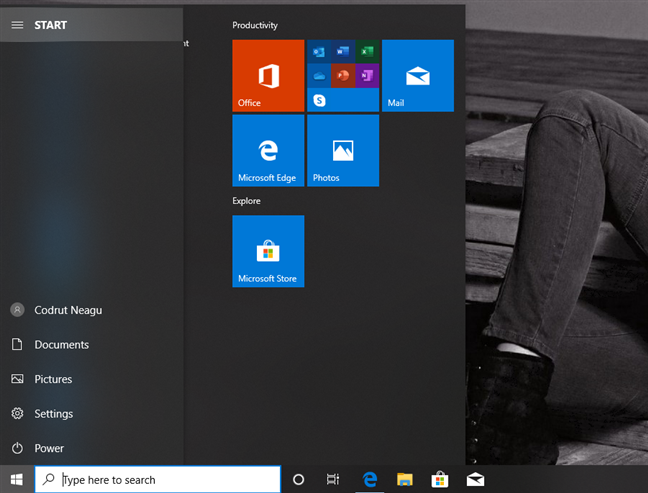
Task: Select the Productivity group heading
Action: (x=255, y=25)
